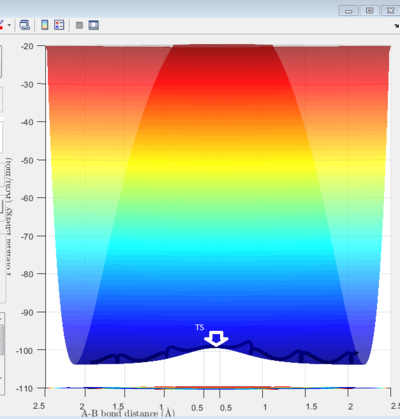Select the Brush data tool
400x419 pixels.
[1, 25]
